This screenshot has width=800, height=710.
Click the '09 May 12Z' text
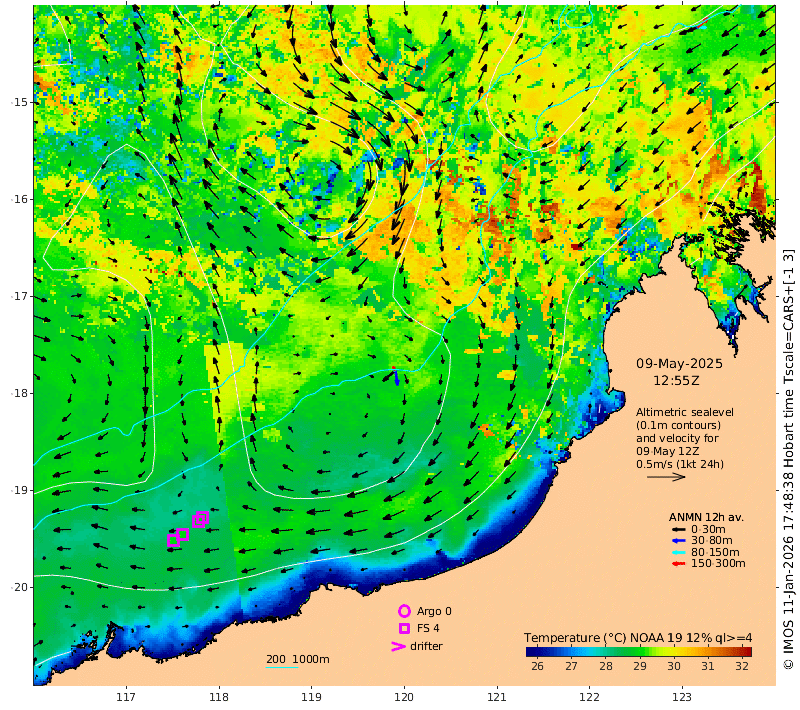tap(667, 451)
